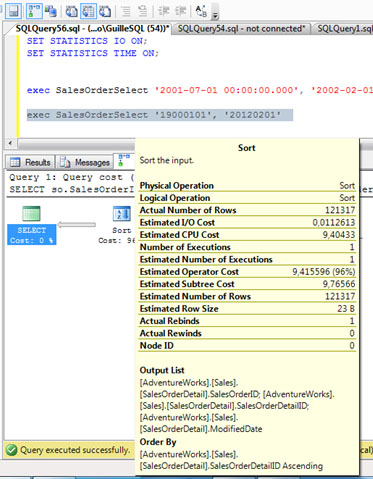Click exec line with '2001-07-01 00:00:00.000'
This screenshot has width=373, height=479.
click(200, 90)
